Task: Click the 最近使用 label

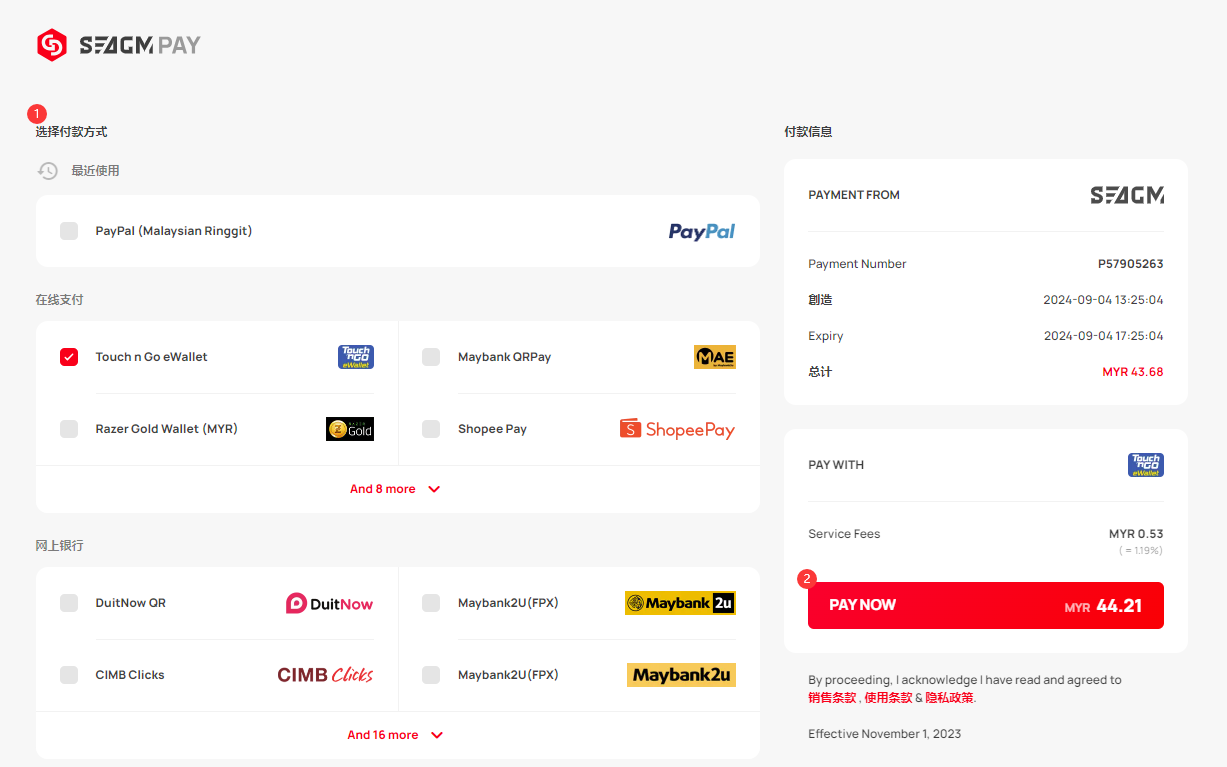Action: [95, 171]
